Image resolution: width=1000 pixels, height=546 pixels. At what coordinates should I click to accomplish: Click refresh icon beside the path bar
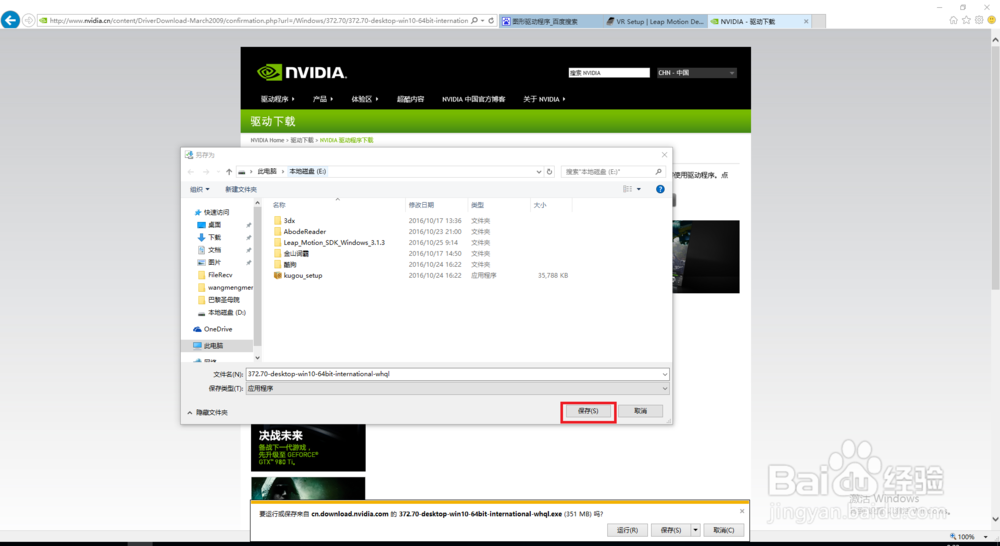coord(549,172)
